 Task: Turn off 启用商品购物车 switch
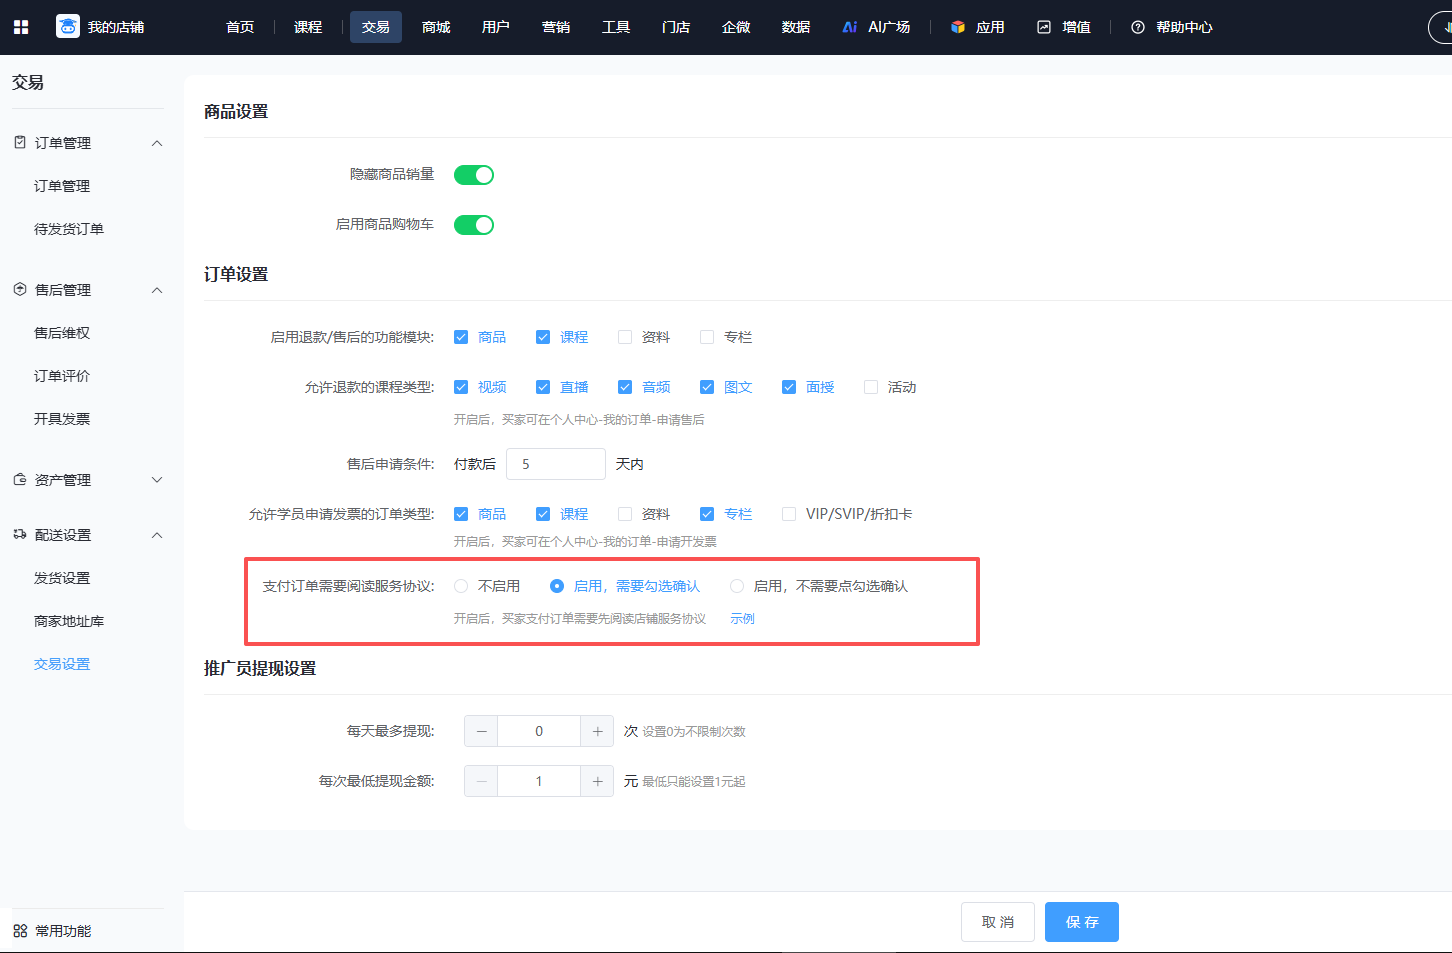point(474,225)
